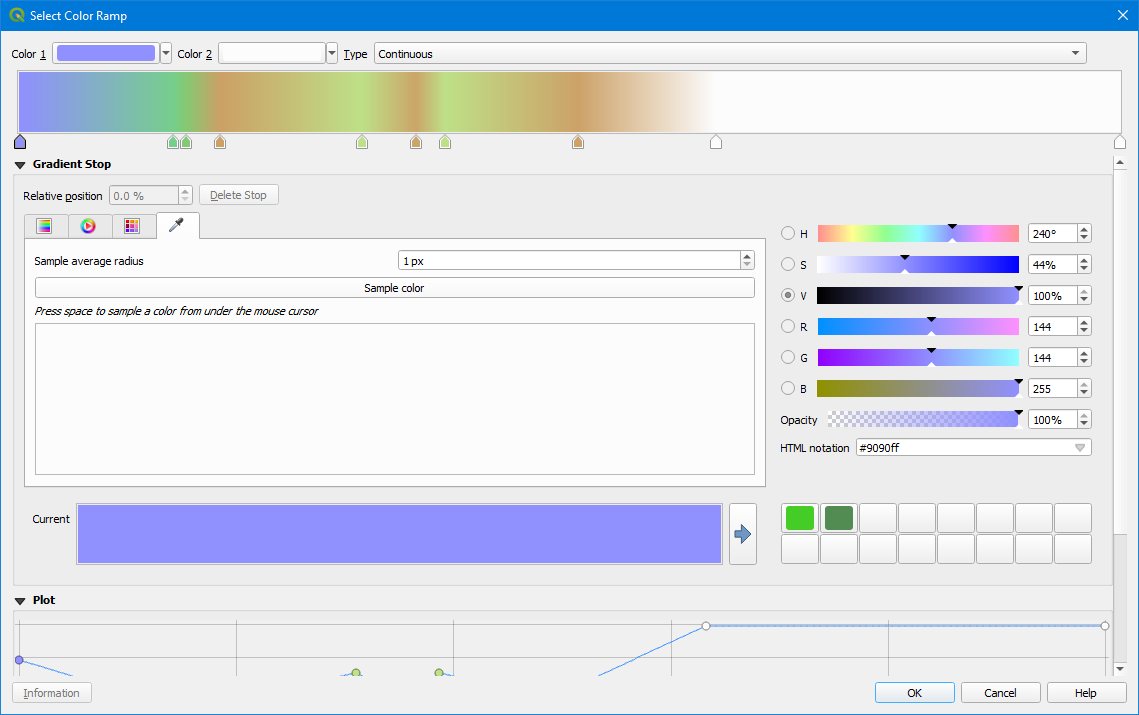
Task: Select the color picker eyedropper tab
Action: click(x=177, y=225)
